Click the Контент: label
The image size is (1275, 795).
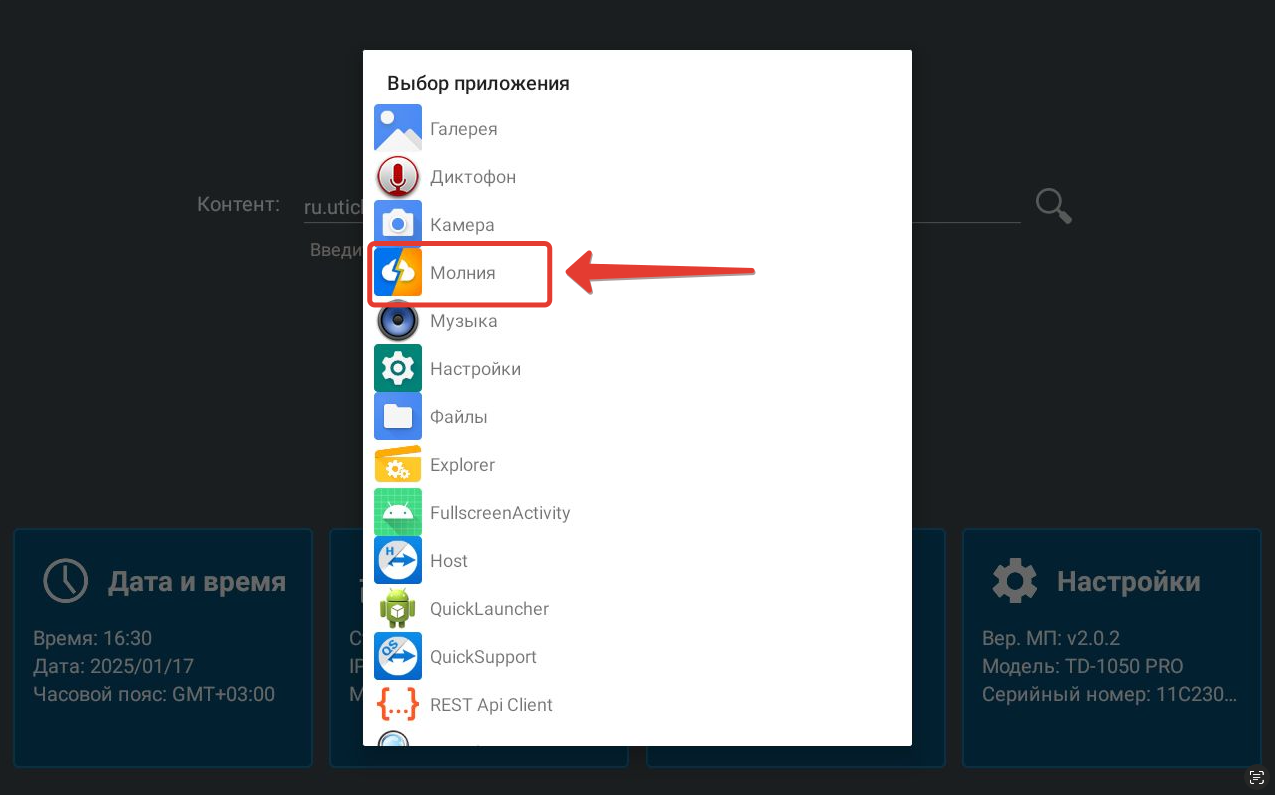pos(238,205)
